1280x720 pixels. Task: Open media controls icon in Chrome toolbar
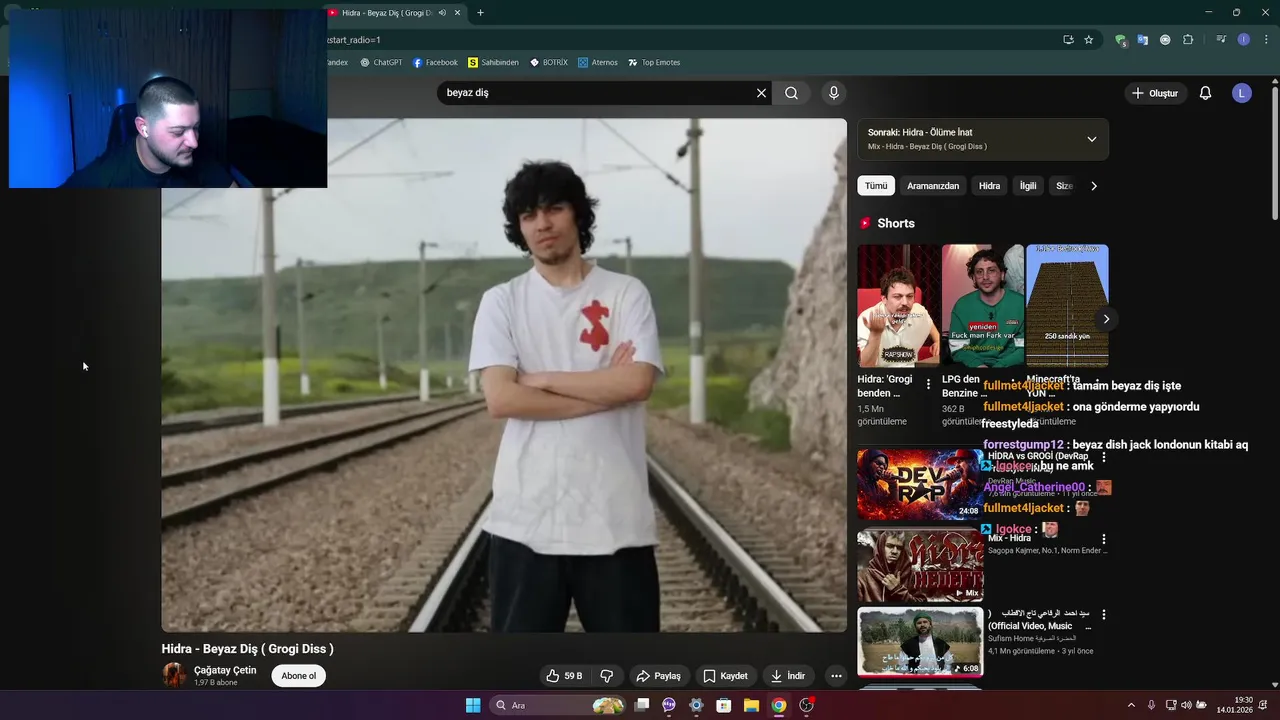tap(1221, 40)
